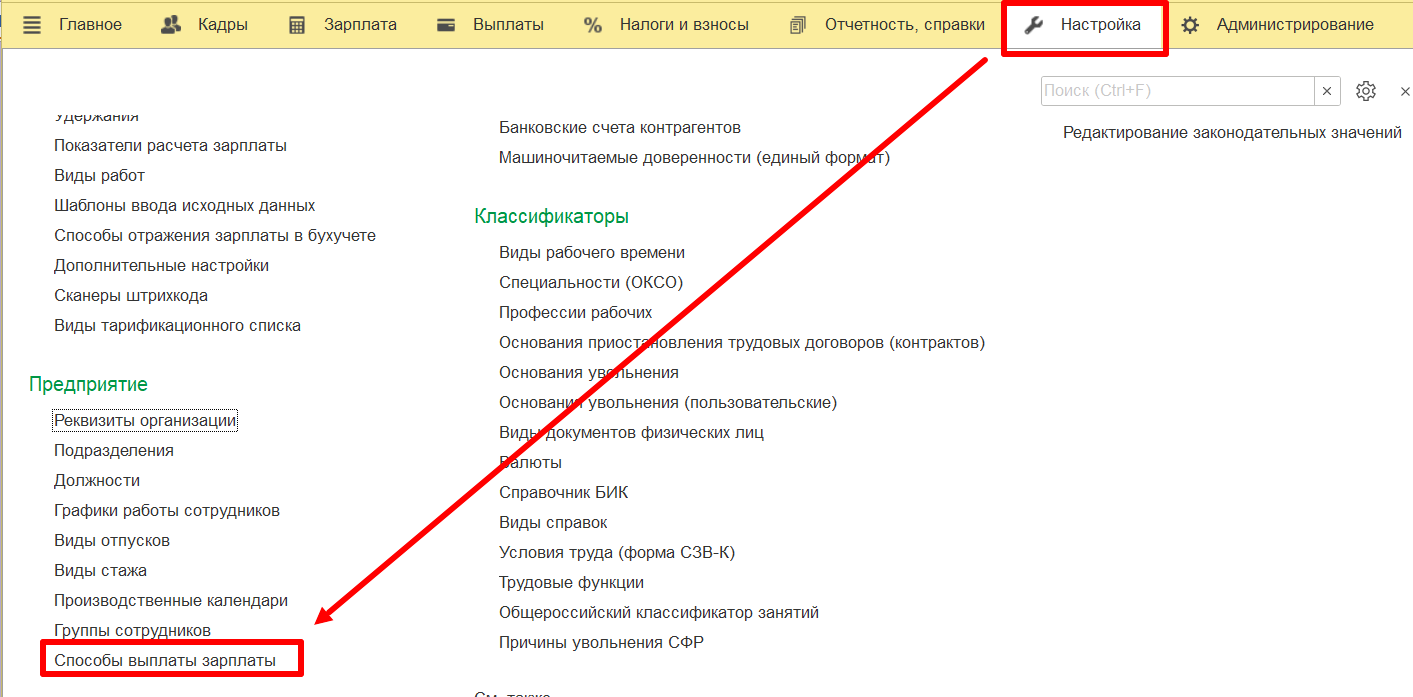The width and height of the screenshot is (1413, 697).
Task: Click the Администрирование gear icon
Action: click(x=1190, y=25)
